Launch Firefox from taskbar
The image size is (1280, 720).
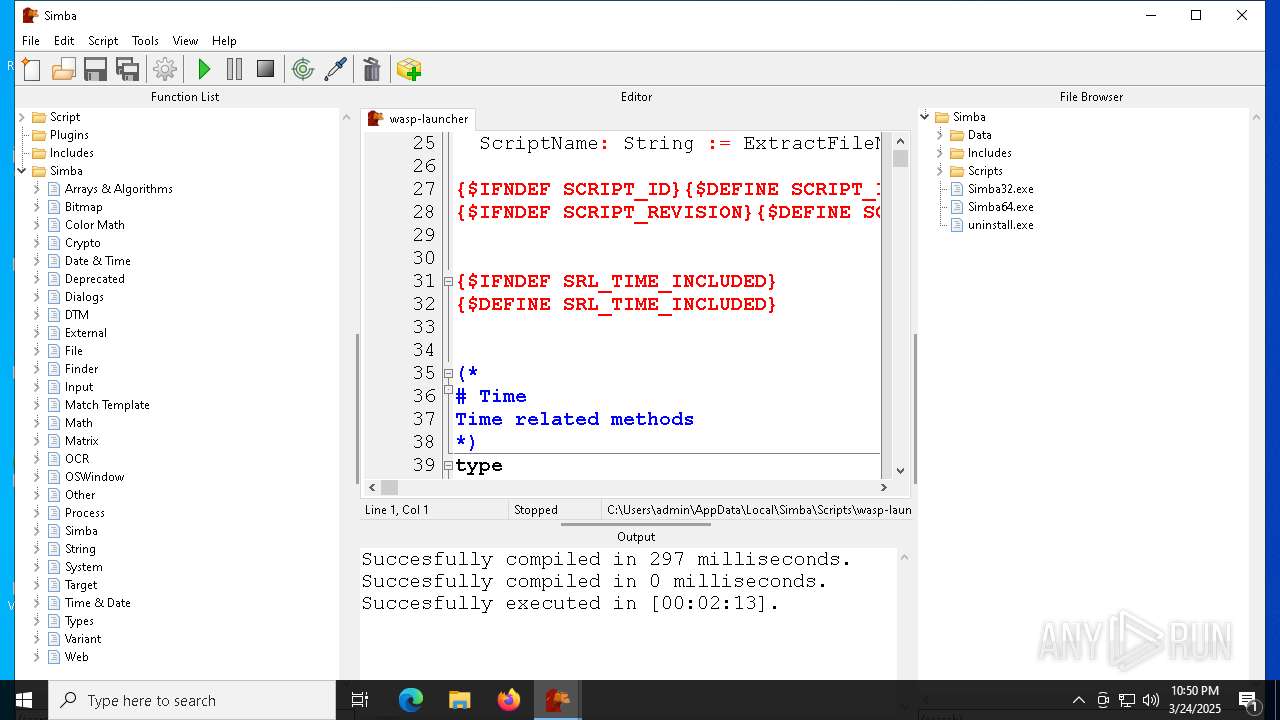(509, 700)
